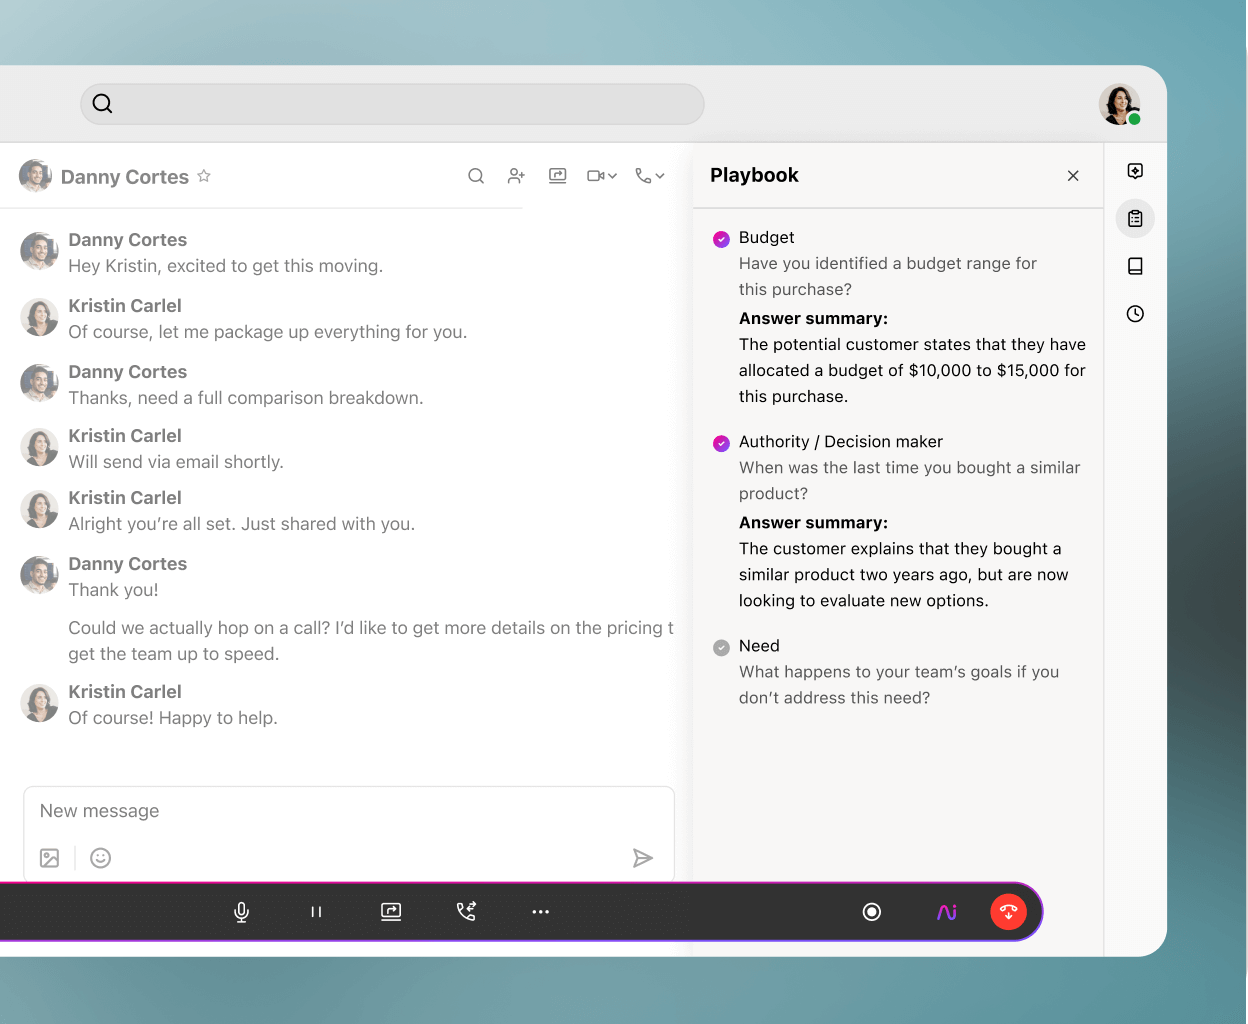Attach an image to the new message

(x=49, y=857)
